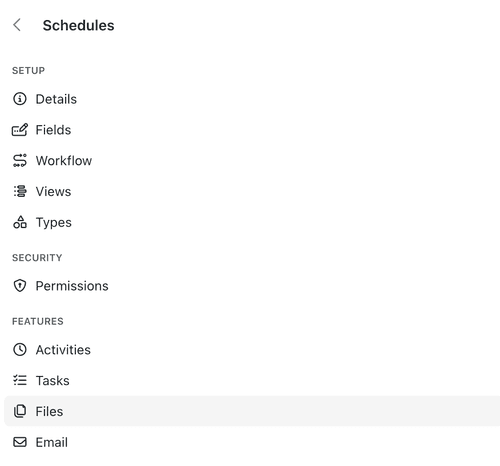
Task: Go to the Fields settings
Action: [x=53, y=130]
